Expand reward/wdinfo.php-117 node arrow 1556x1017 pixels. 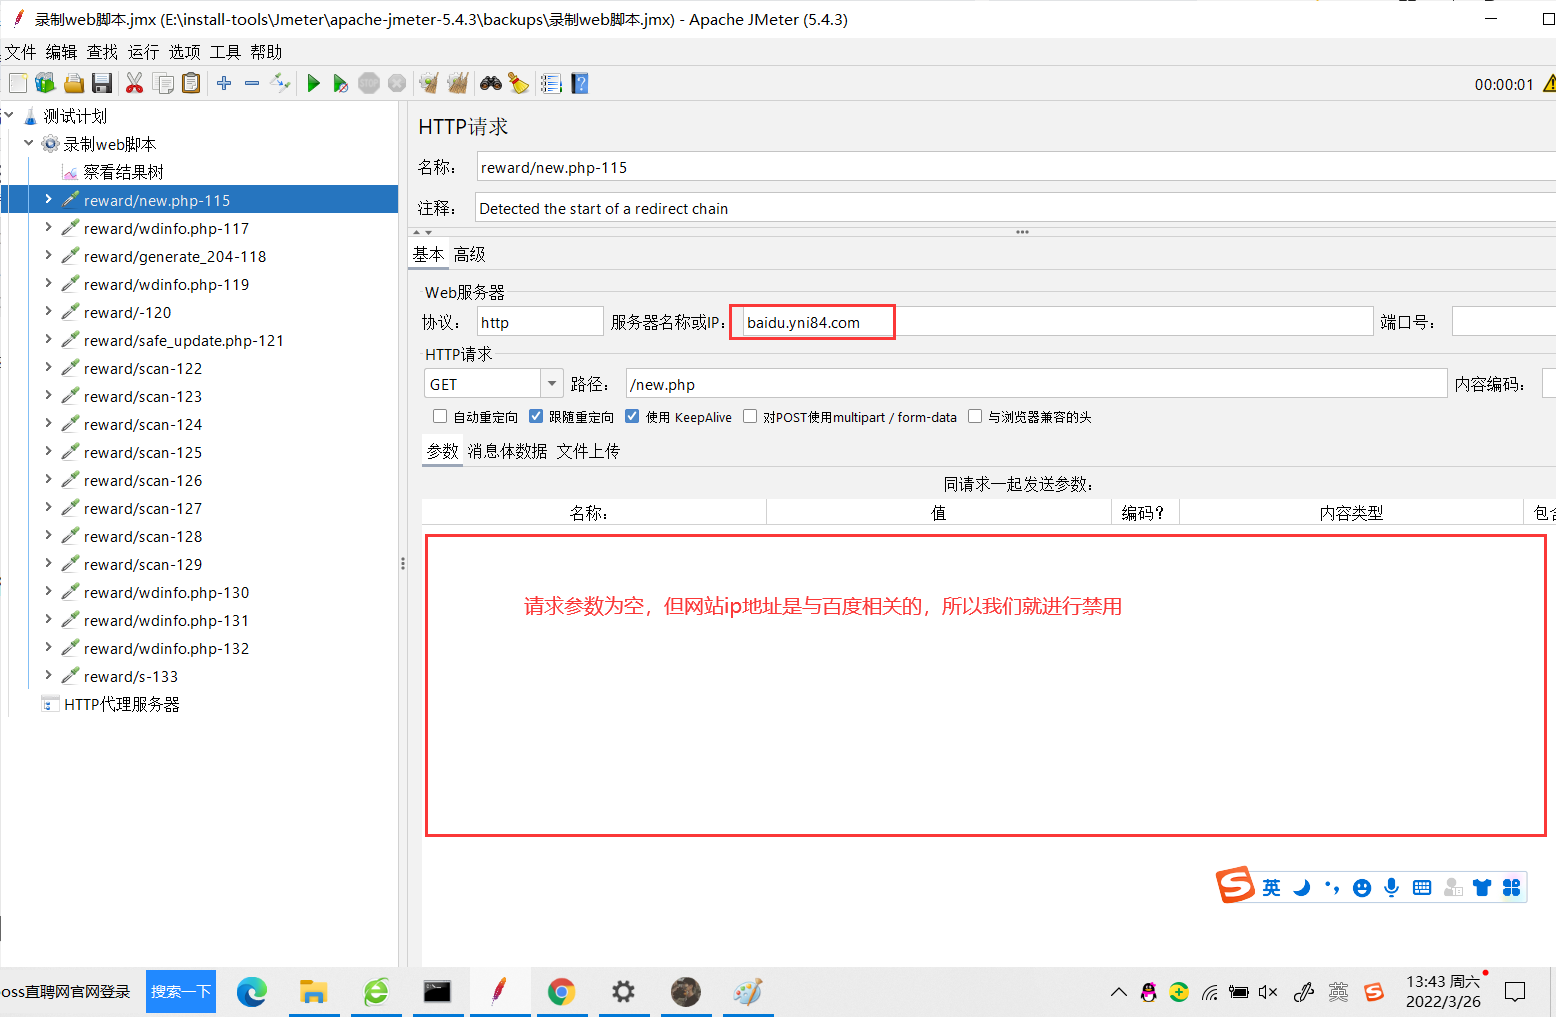tap(48, 227)
